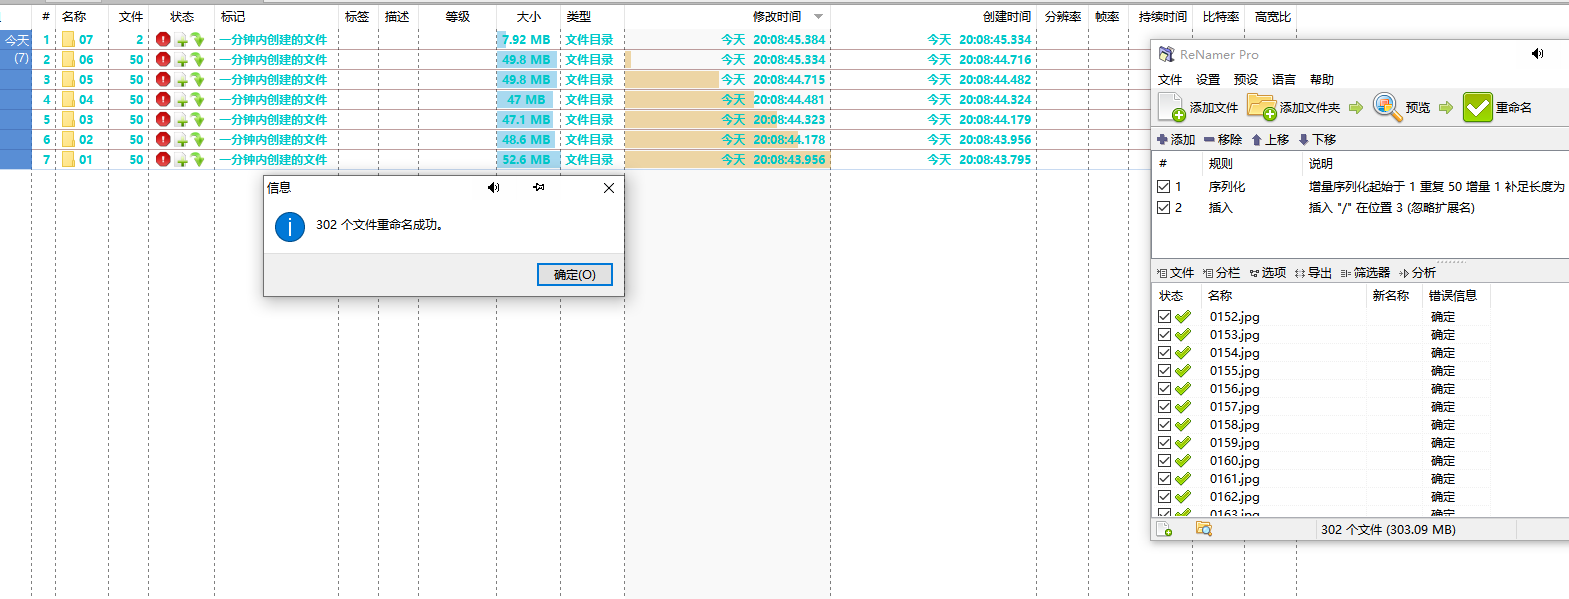Select folder 07 in the file list
This screenshot has width=1569, height=599.
pyautogui.click(x=86, y=40)
